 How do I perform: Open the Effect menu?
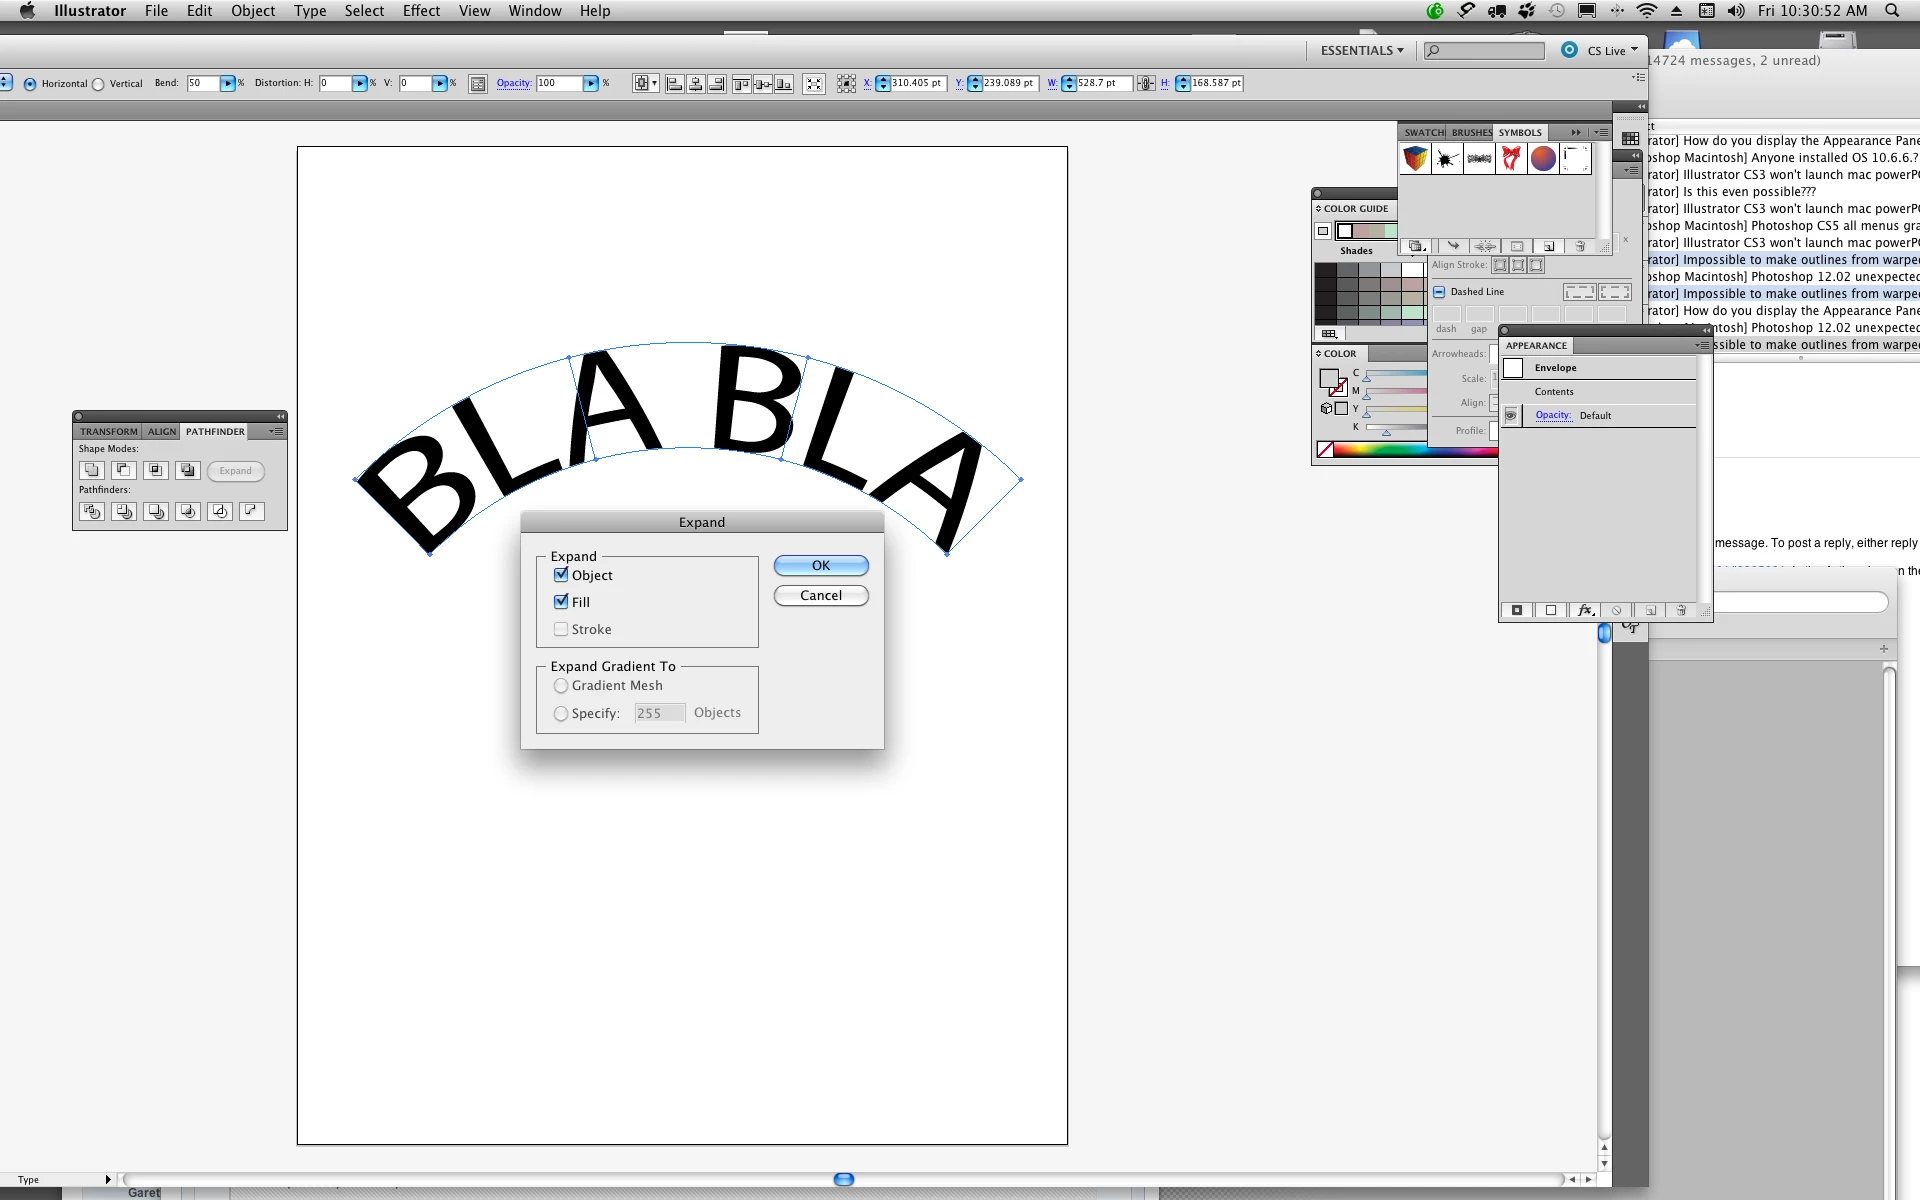coord(421,11)
